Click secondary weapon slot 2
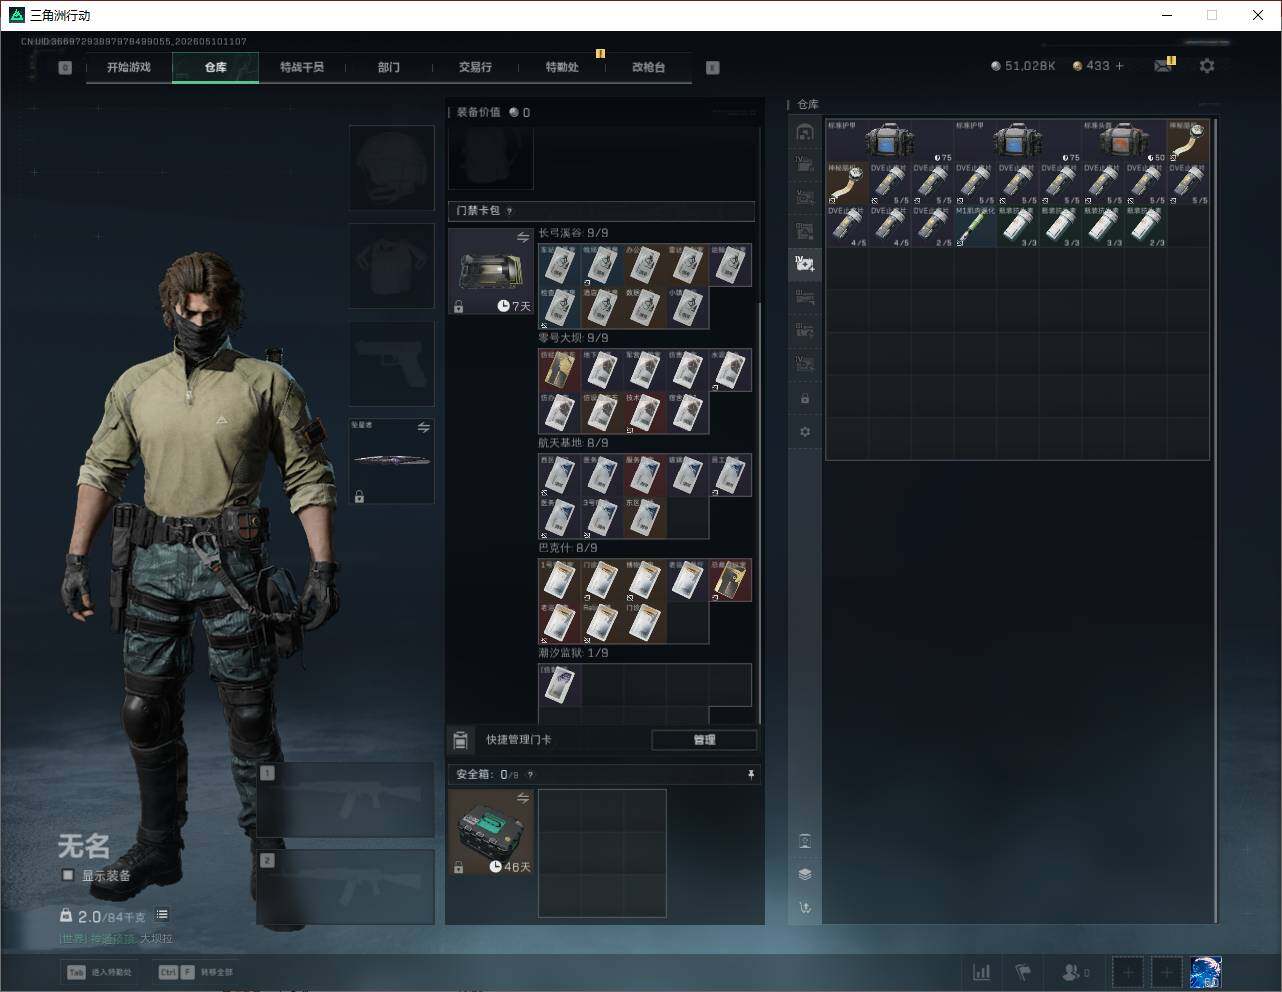 (x=346, y=887)
